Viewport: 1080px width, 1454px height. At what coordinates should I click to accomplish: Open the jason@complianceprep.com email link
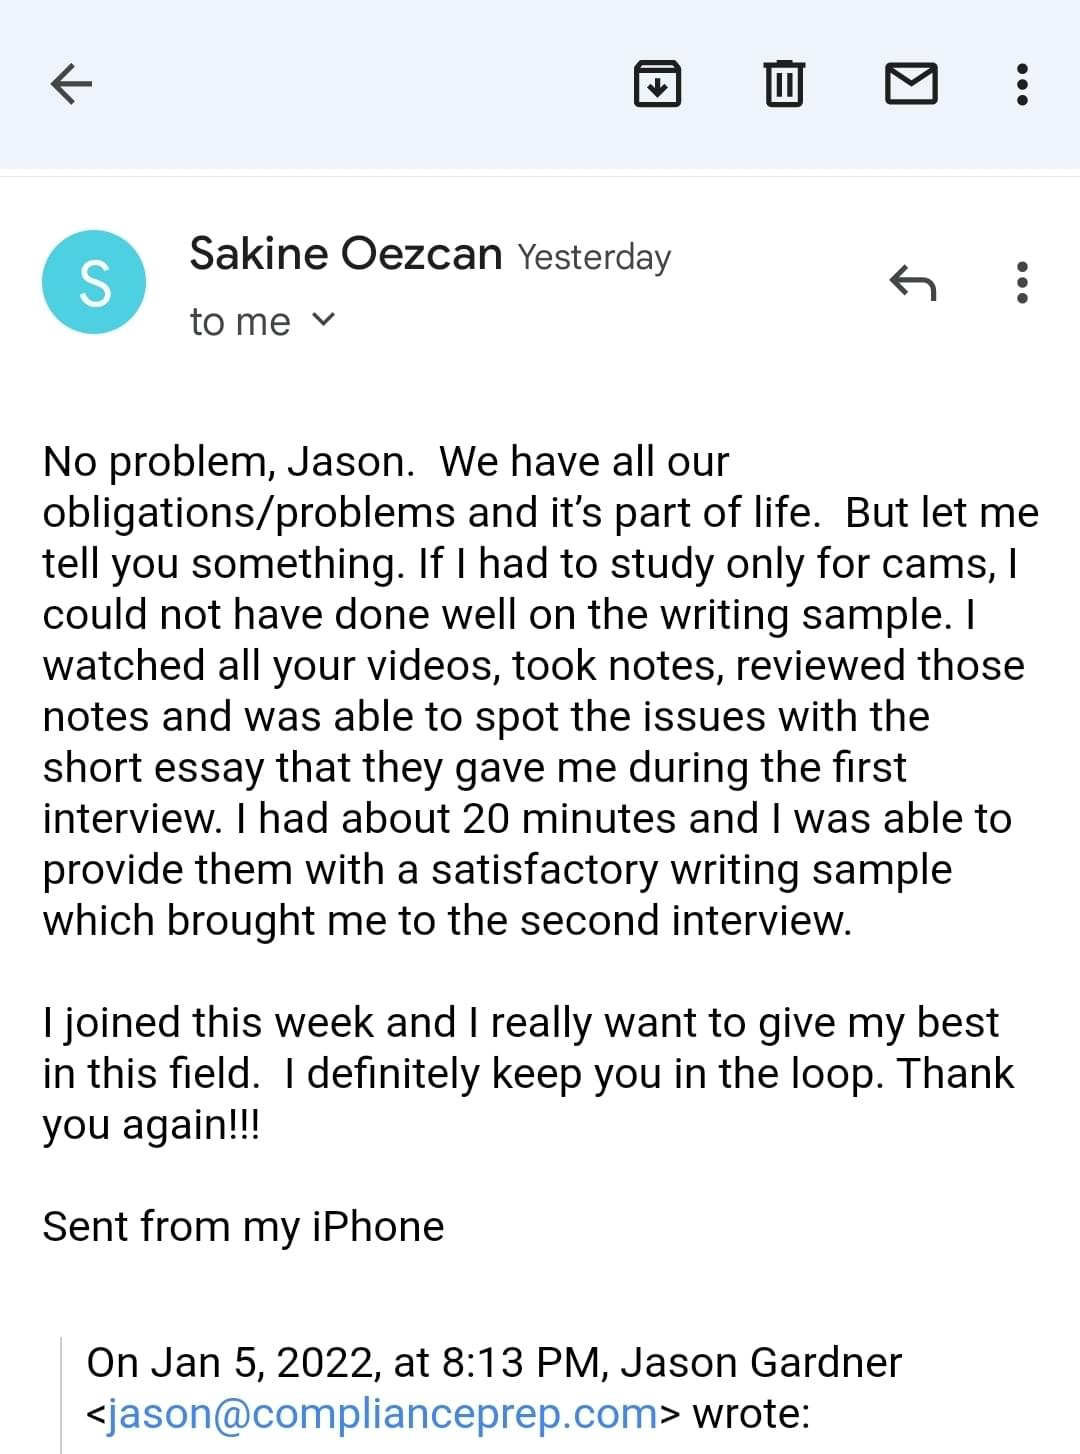383,1414
